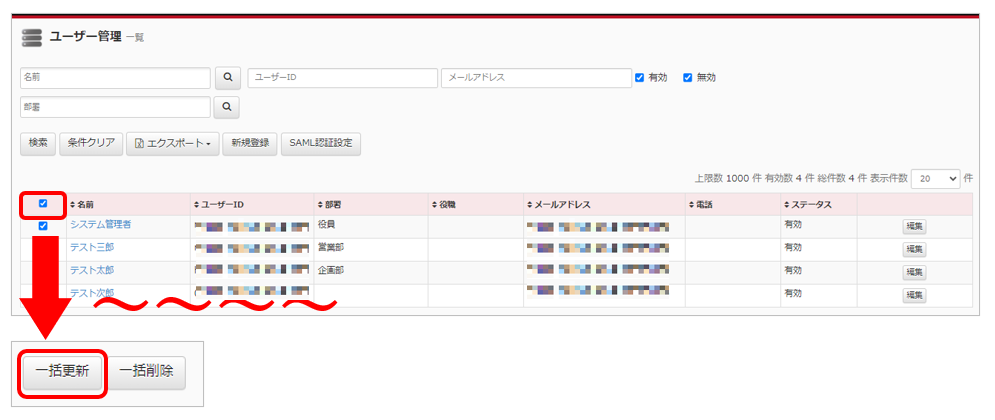
Task: Open the エクスポート dropdown menu
Action: click(172, 143)
